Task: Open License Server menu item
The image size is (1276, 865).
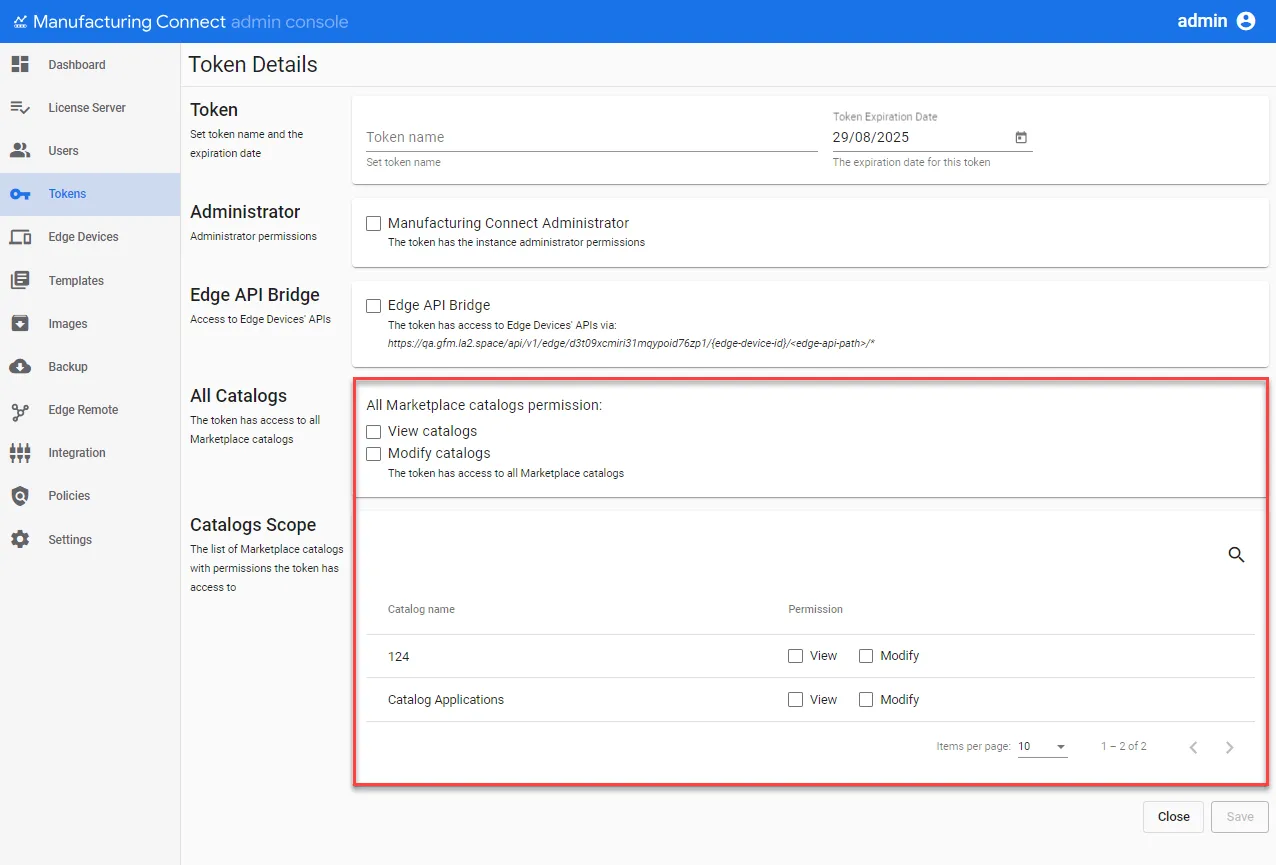Action: [x=90, y=108]
